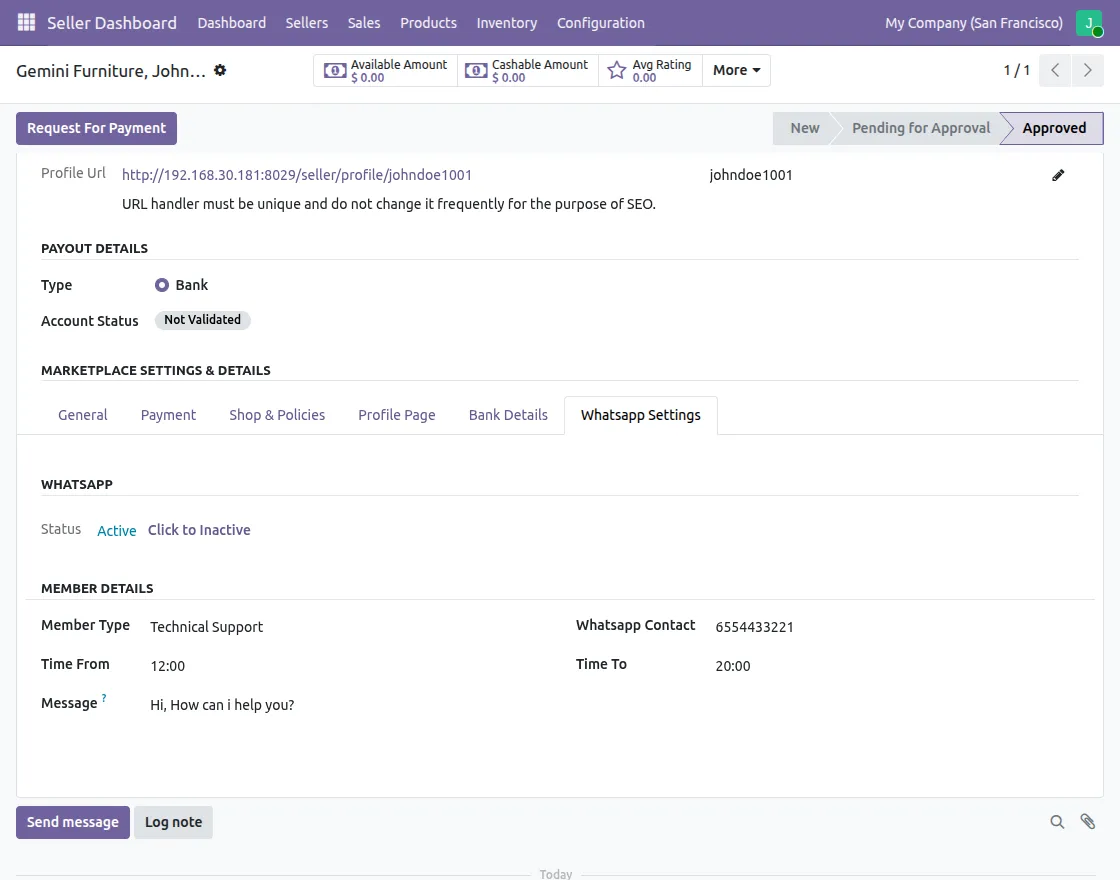Go to the next record arrow

click(x=1087, y=70)
